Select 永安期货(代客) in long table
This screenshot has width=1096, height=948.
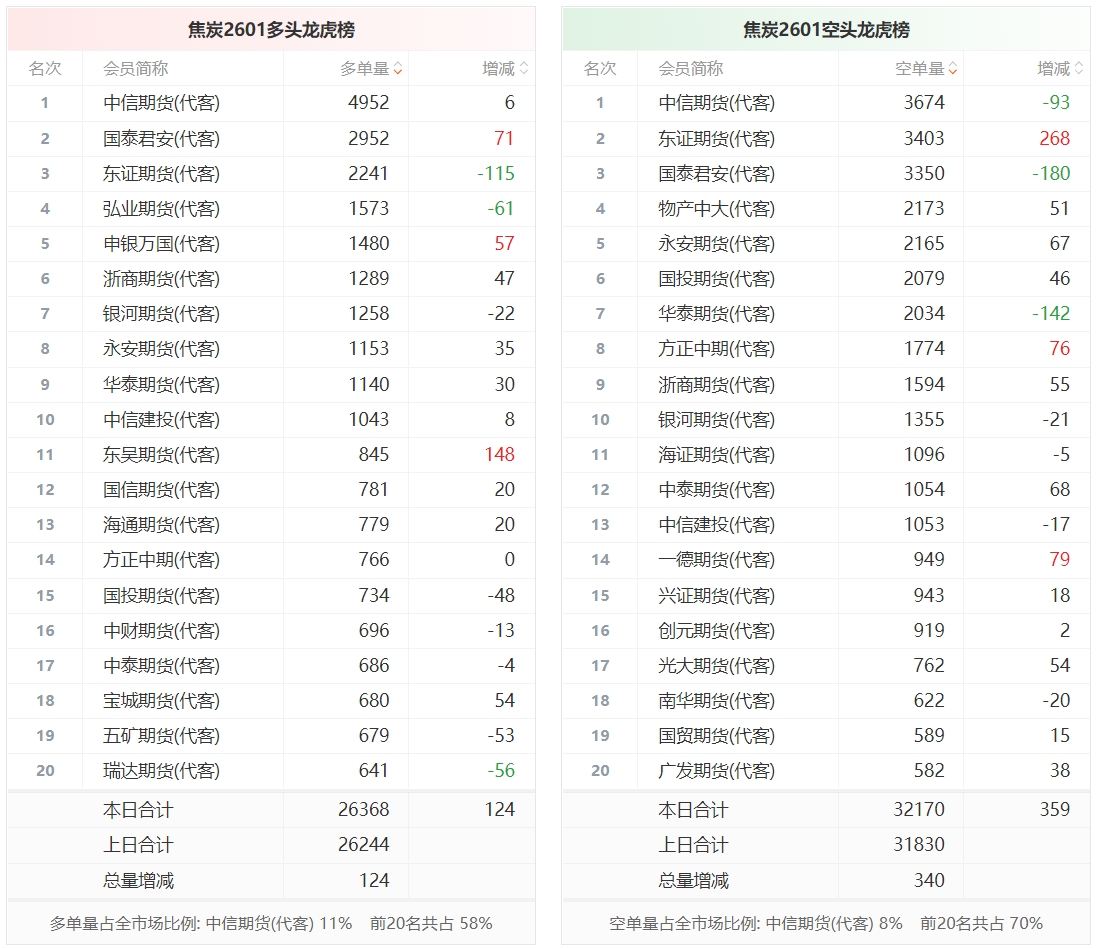[161, 348]
